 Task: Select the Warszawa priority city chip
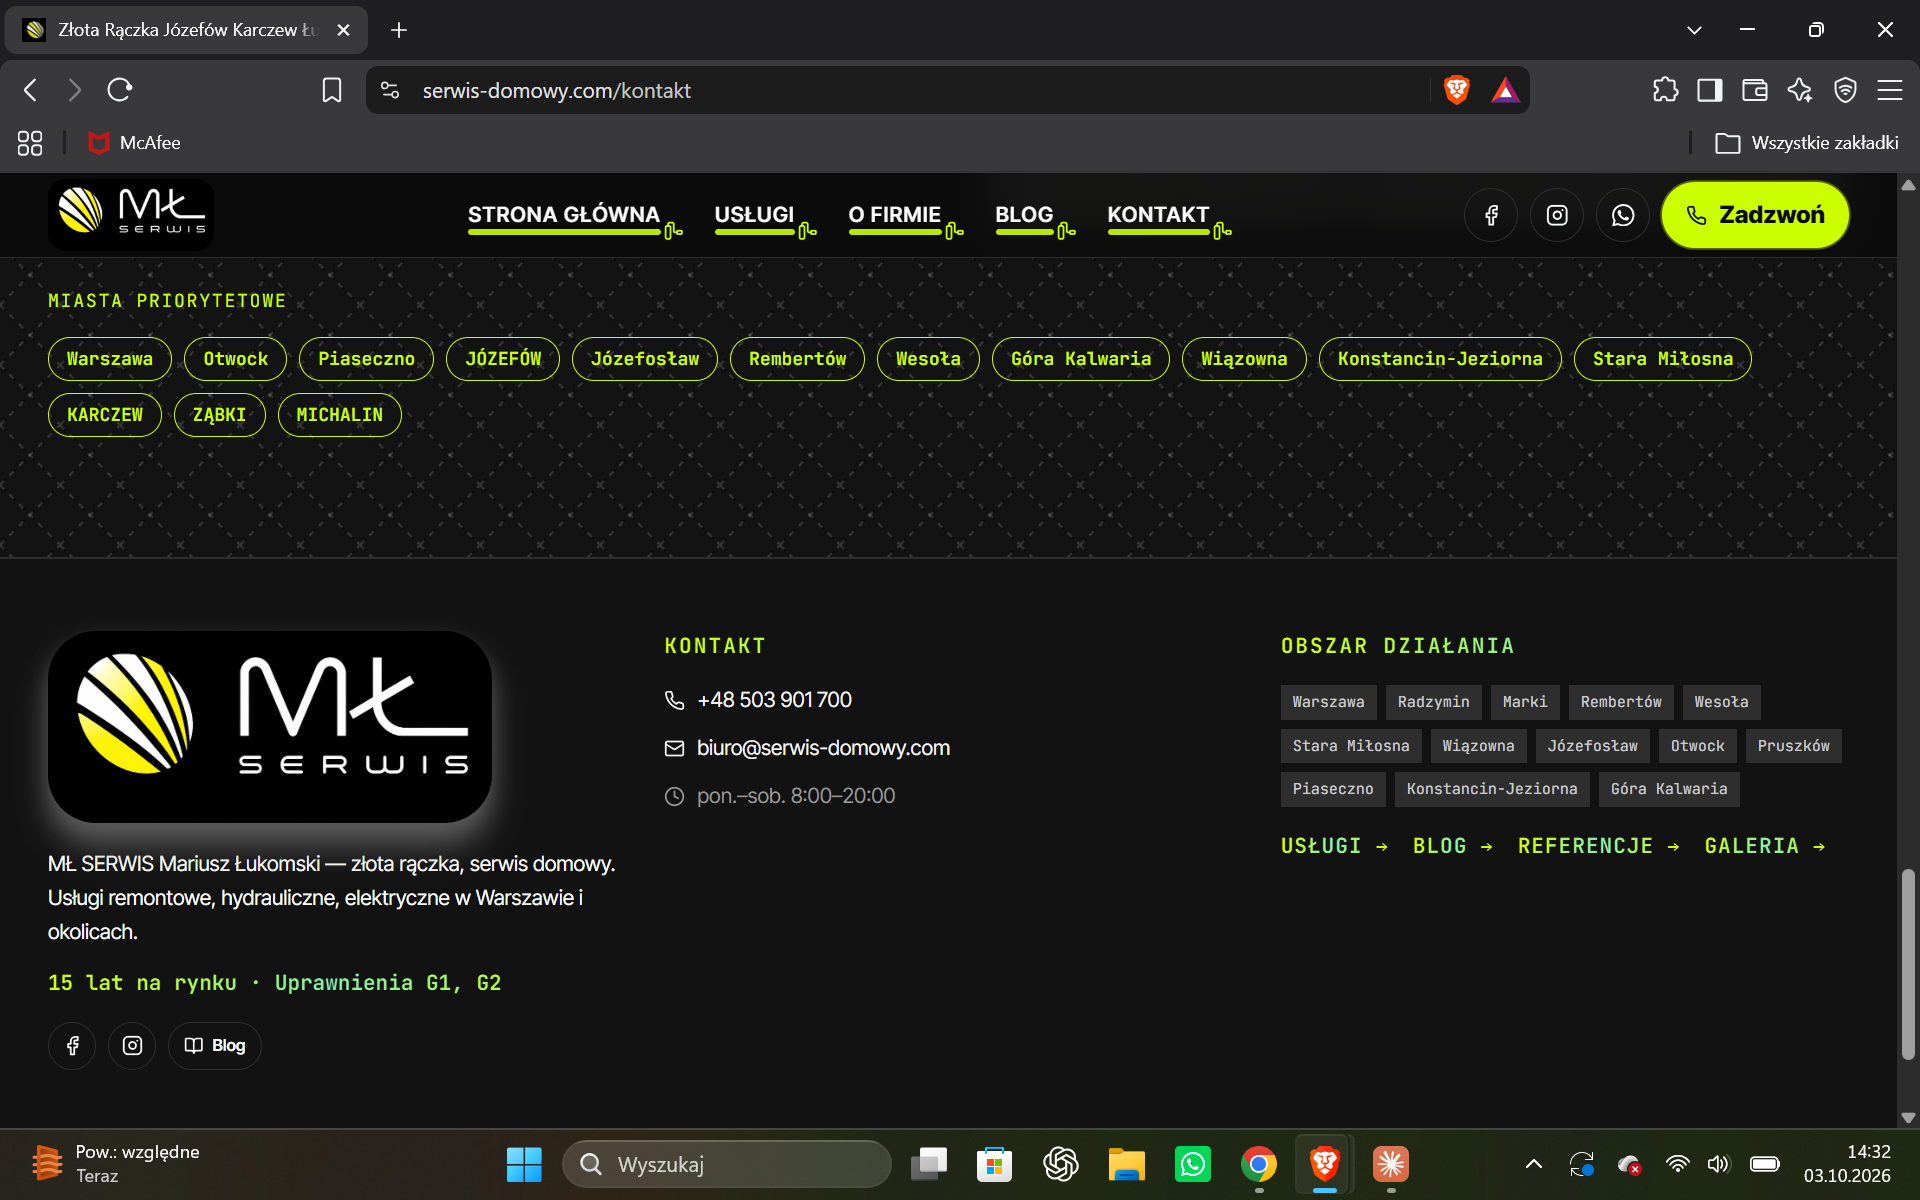tap(110, 359)
